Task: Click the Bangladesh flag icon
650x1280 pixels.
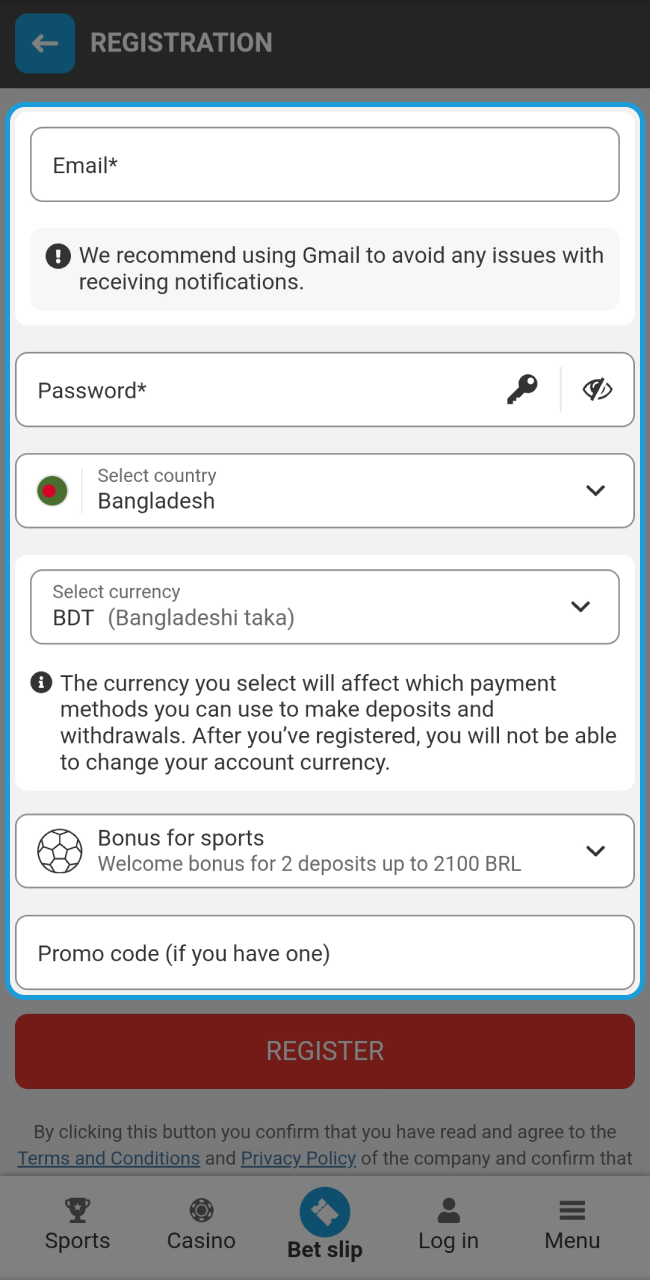Action: (x=52, y=491)
